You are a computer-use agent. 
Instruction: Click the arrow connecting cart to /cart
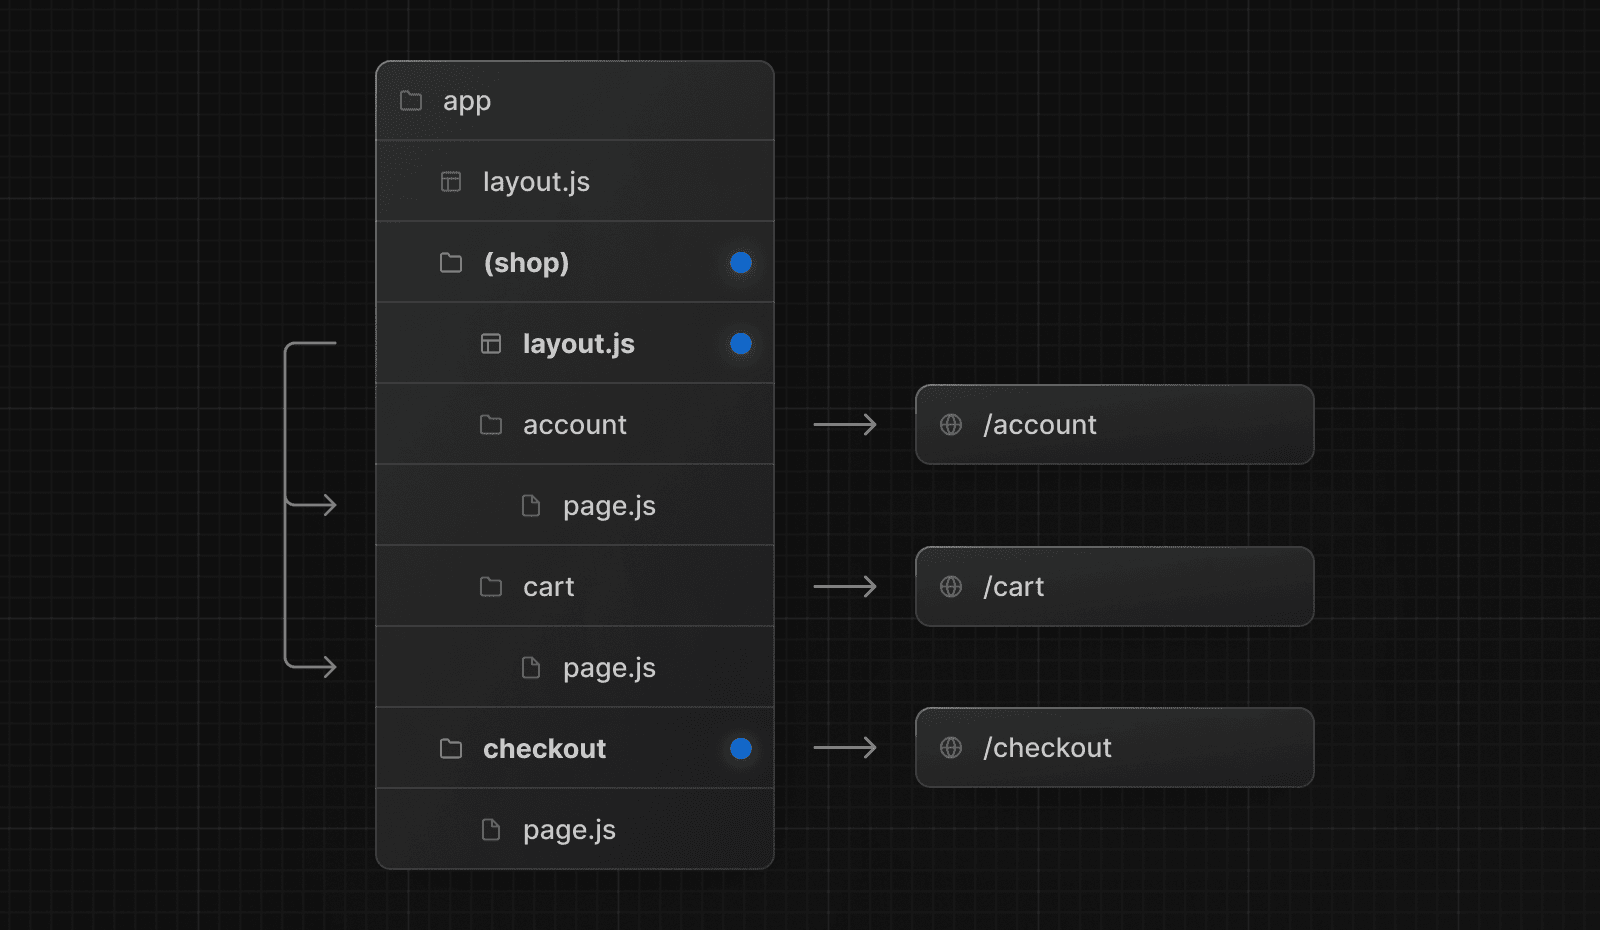[845, 587]
